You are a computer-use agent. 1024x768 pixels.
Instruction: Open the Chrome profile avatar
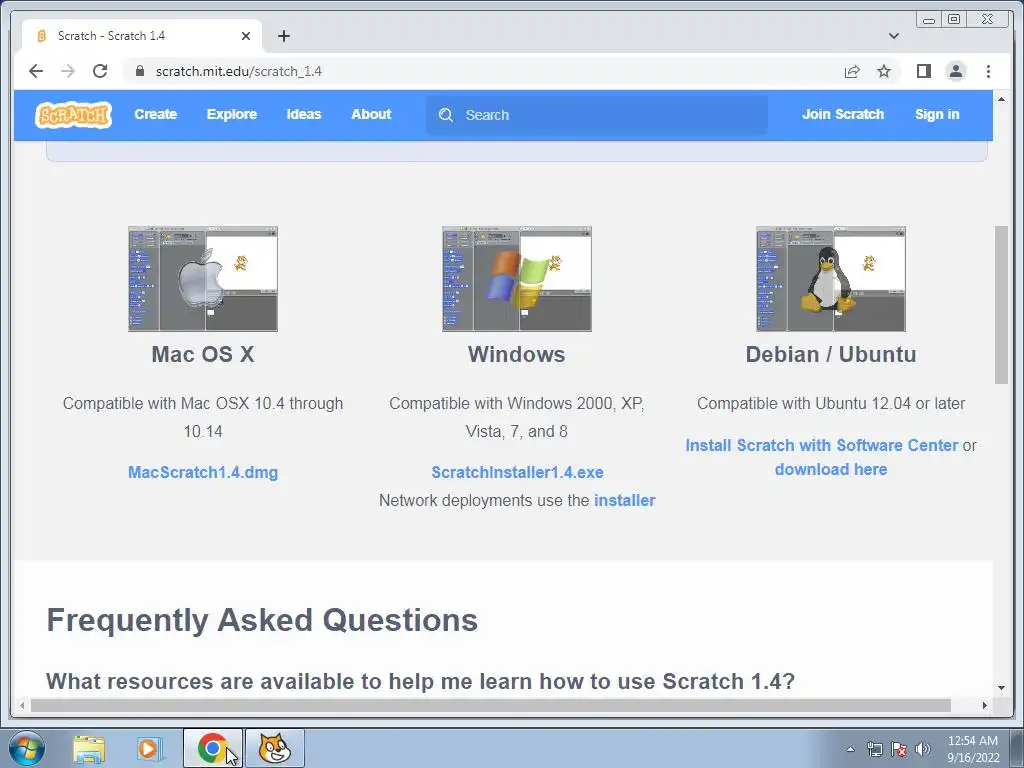point(955,71)
